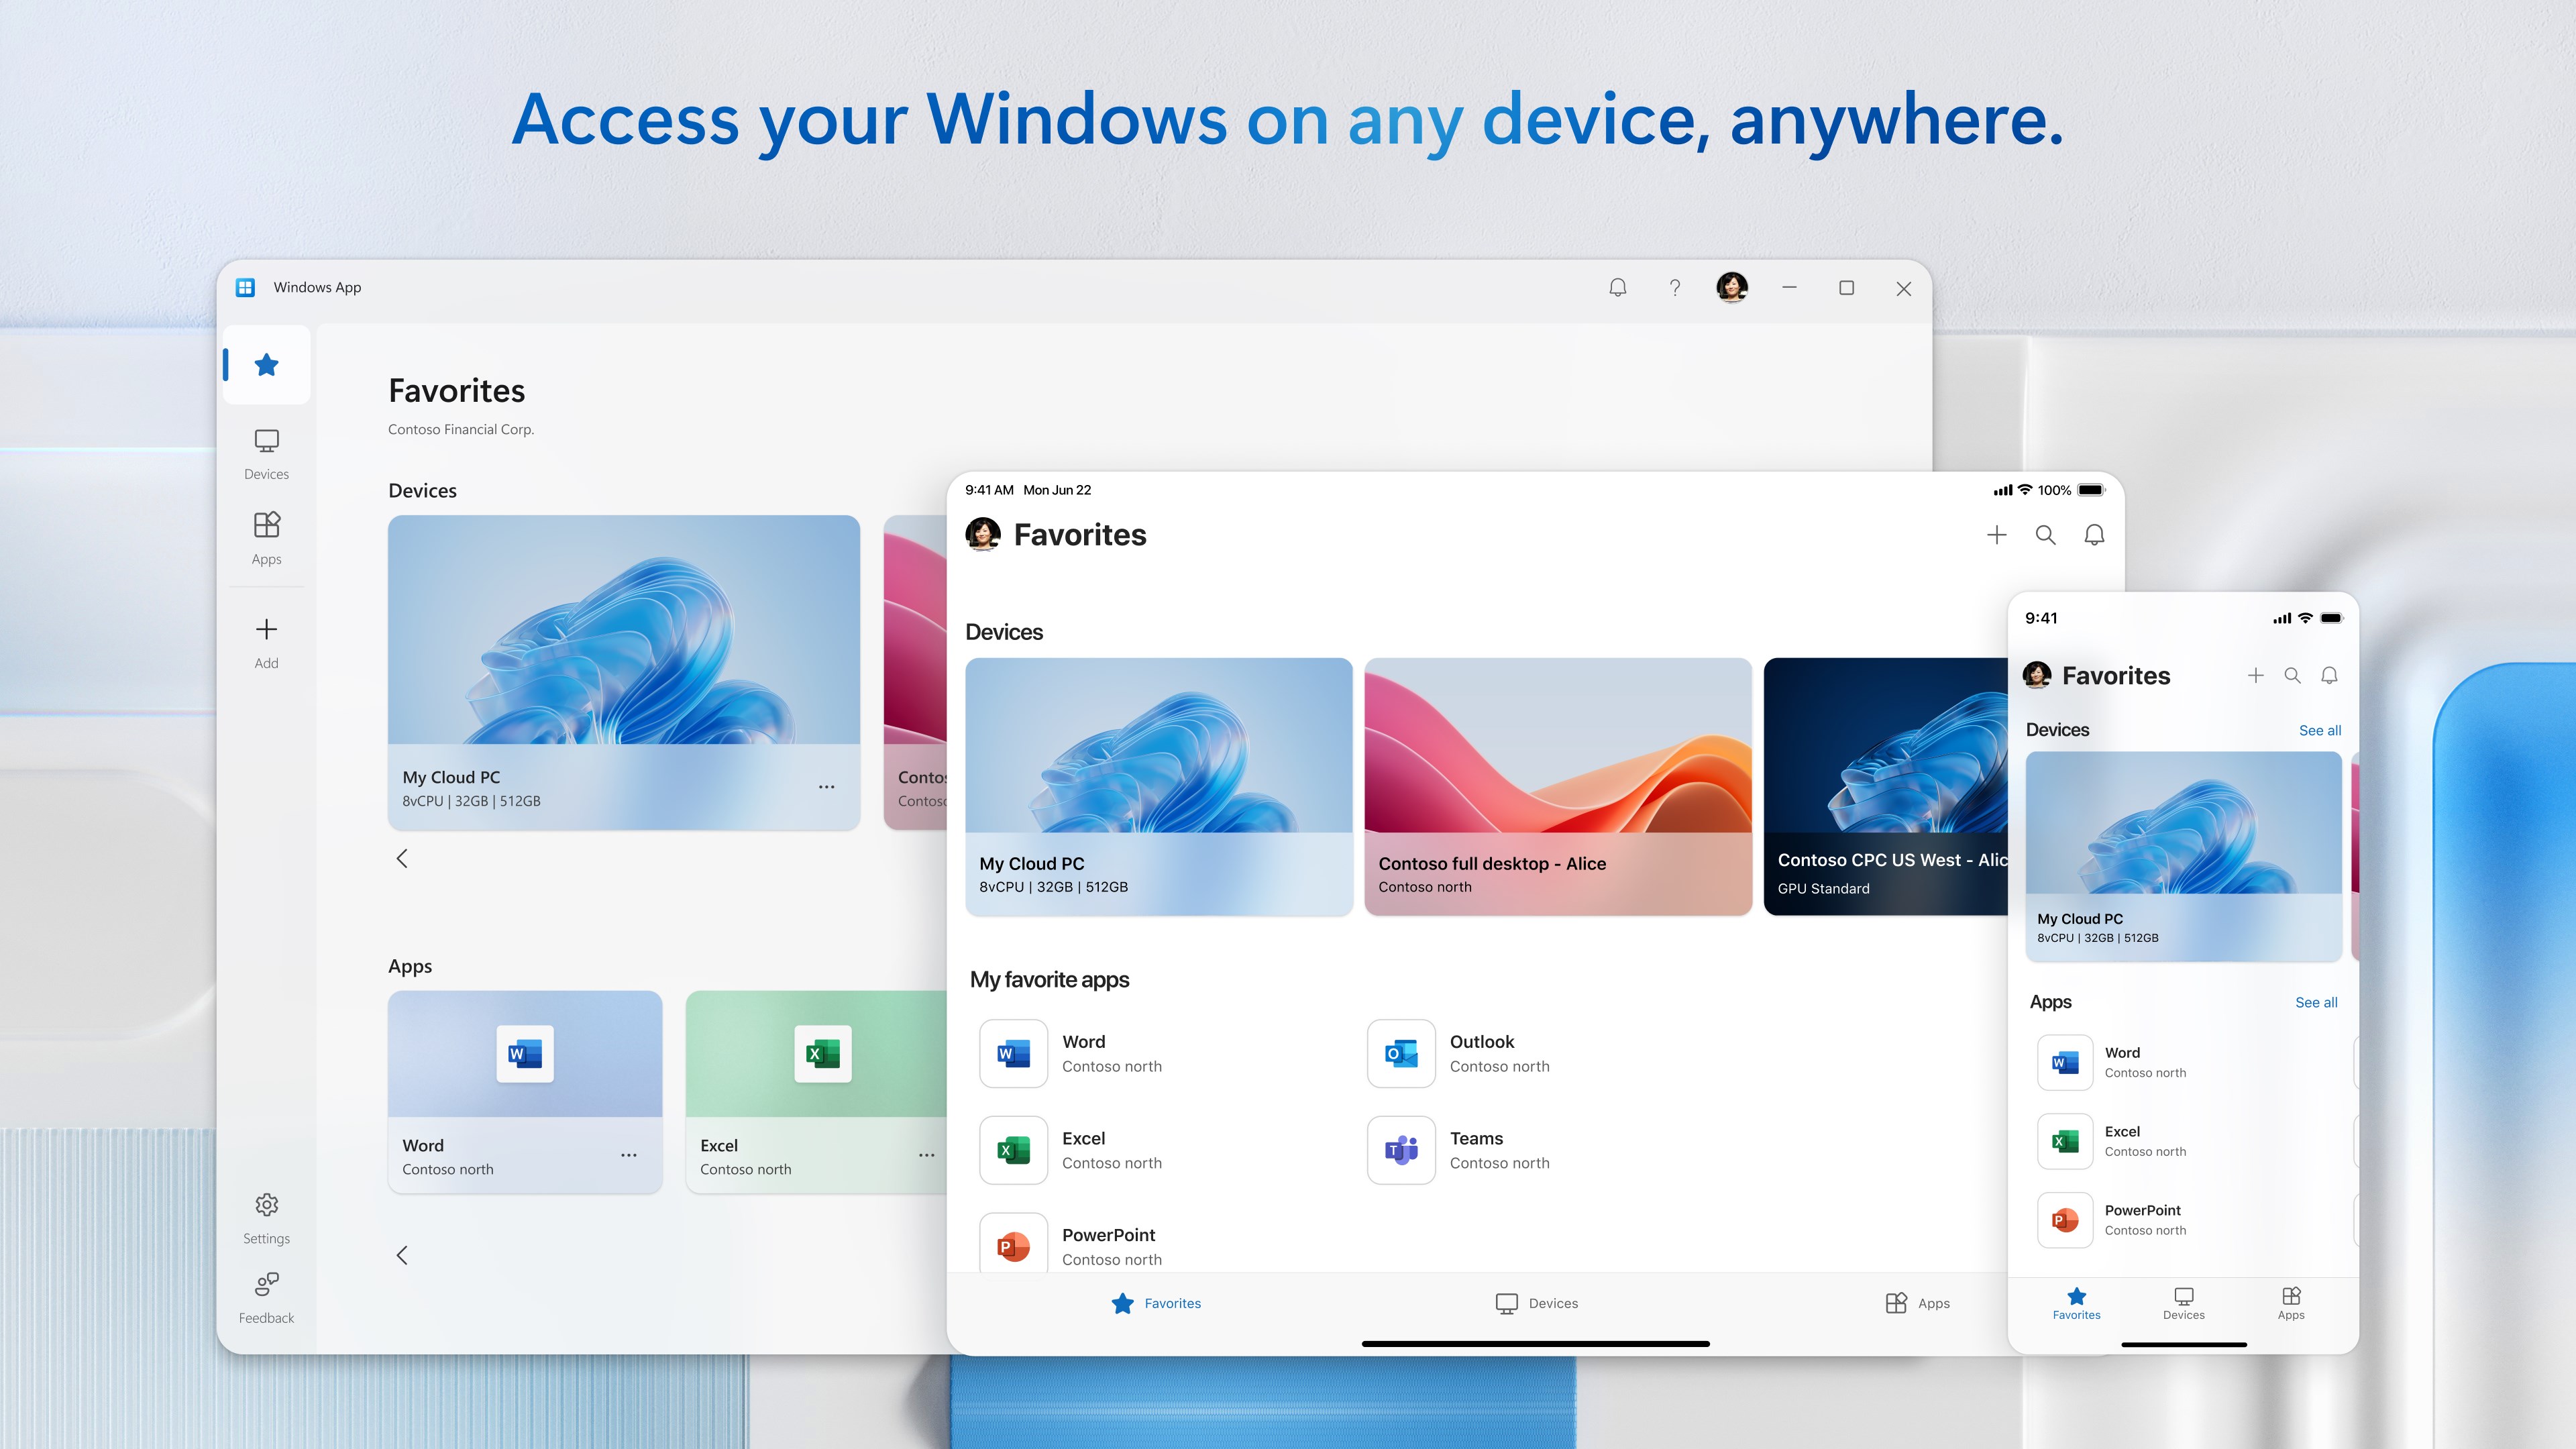
Task: Open the Apps section from the sidebar
Action: pyautogui.click(x=266, y=537)
